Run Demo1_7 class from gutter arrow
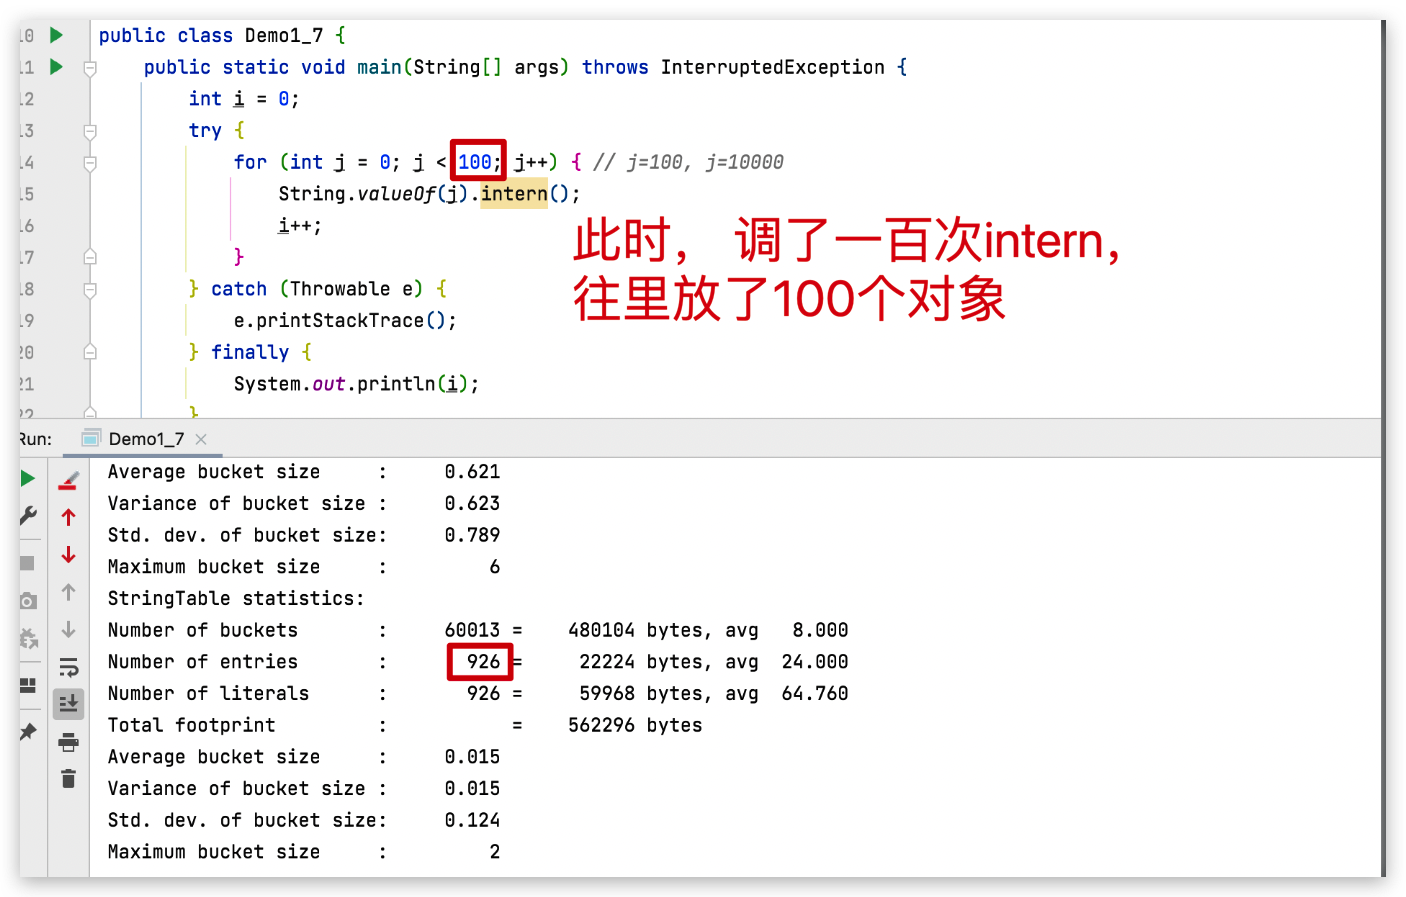 point(57,35)
